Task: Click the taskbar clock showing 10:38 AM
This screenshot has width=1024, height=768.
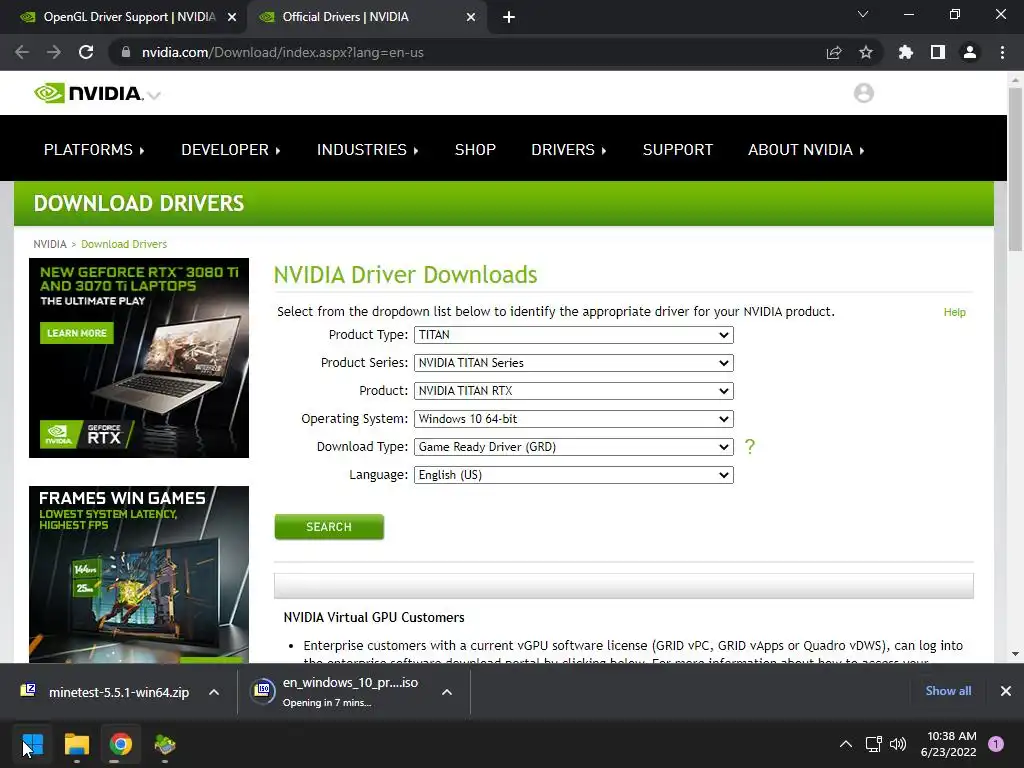Action: pos(948,744)
